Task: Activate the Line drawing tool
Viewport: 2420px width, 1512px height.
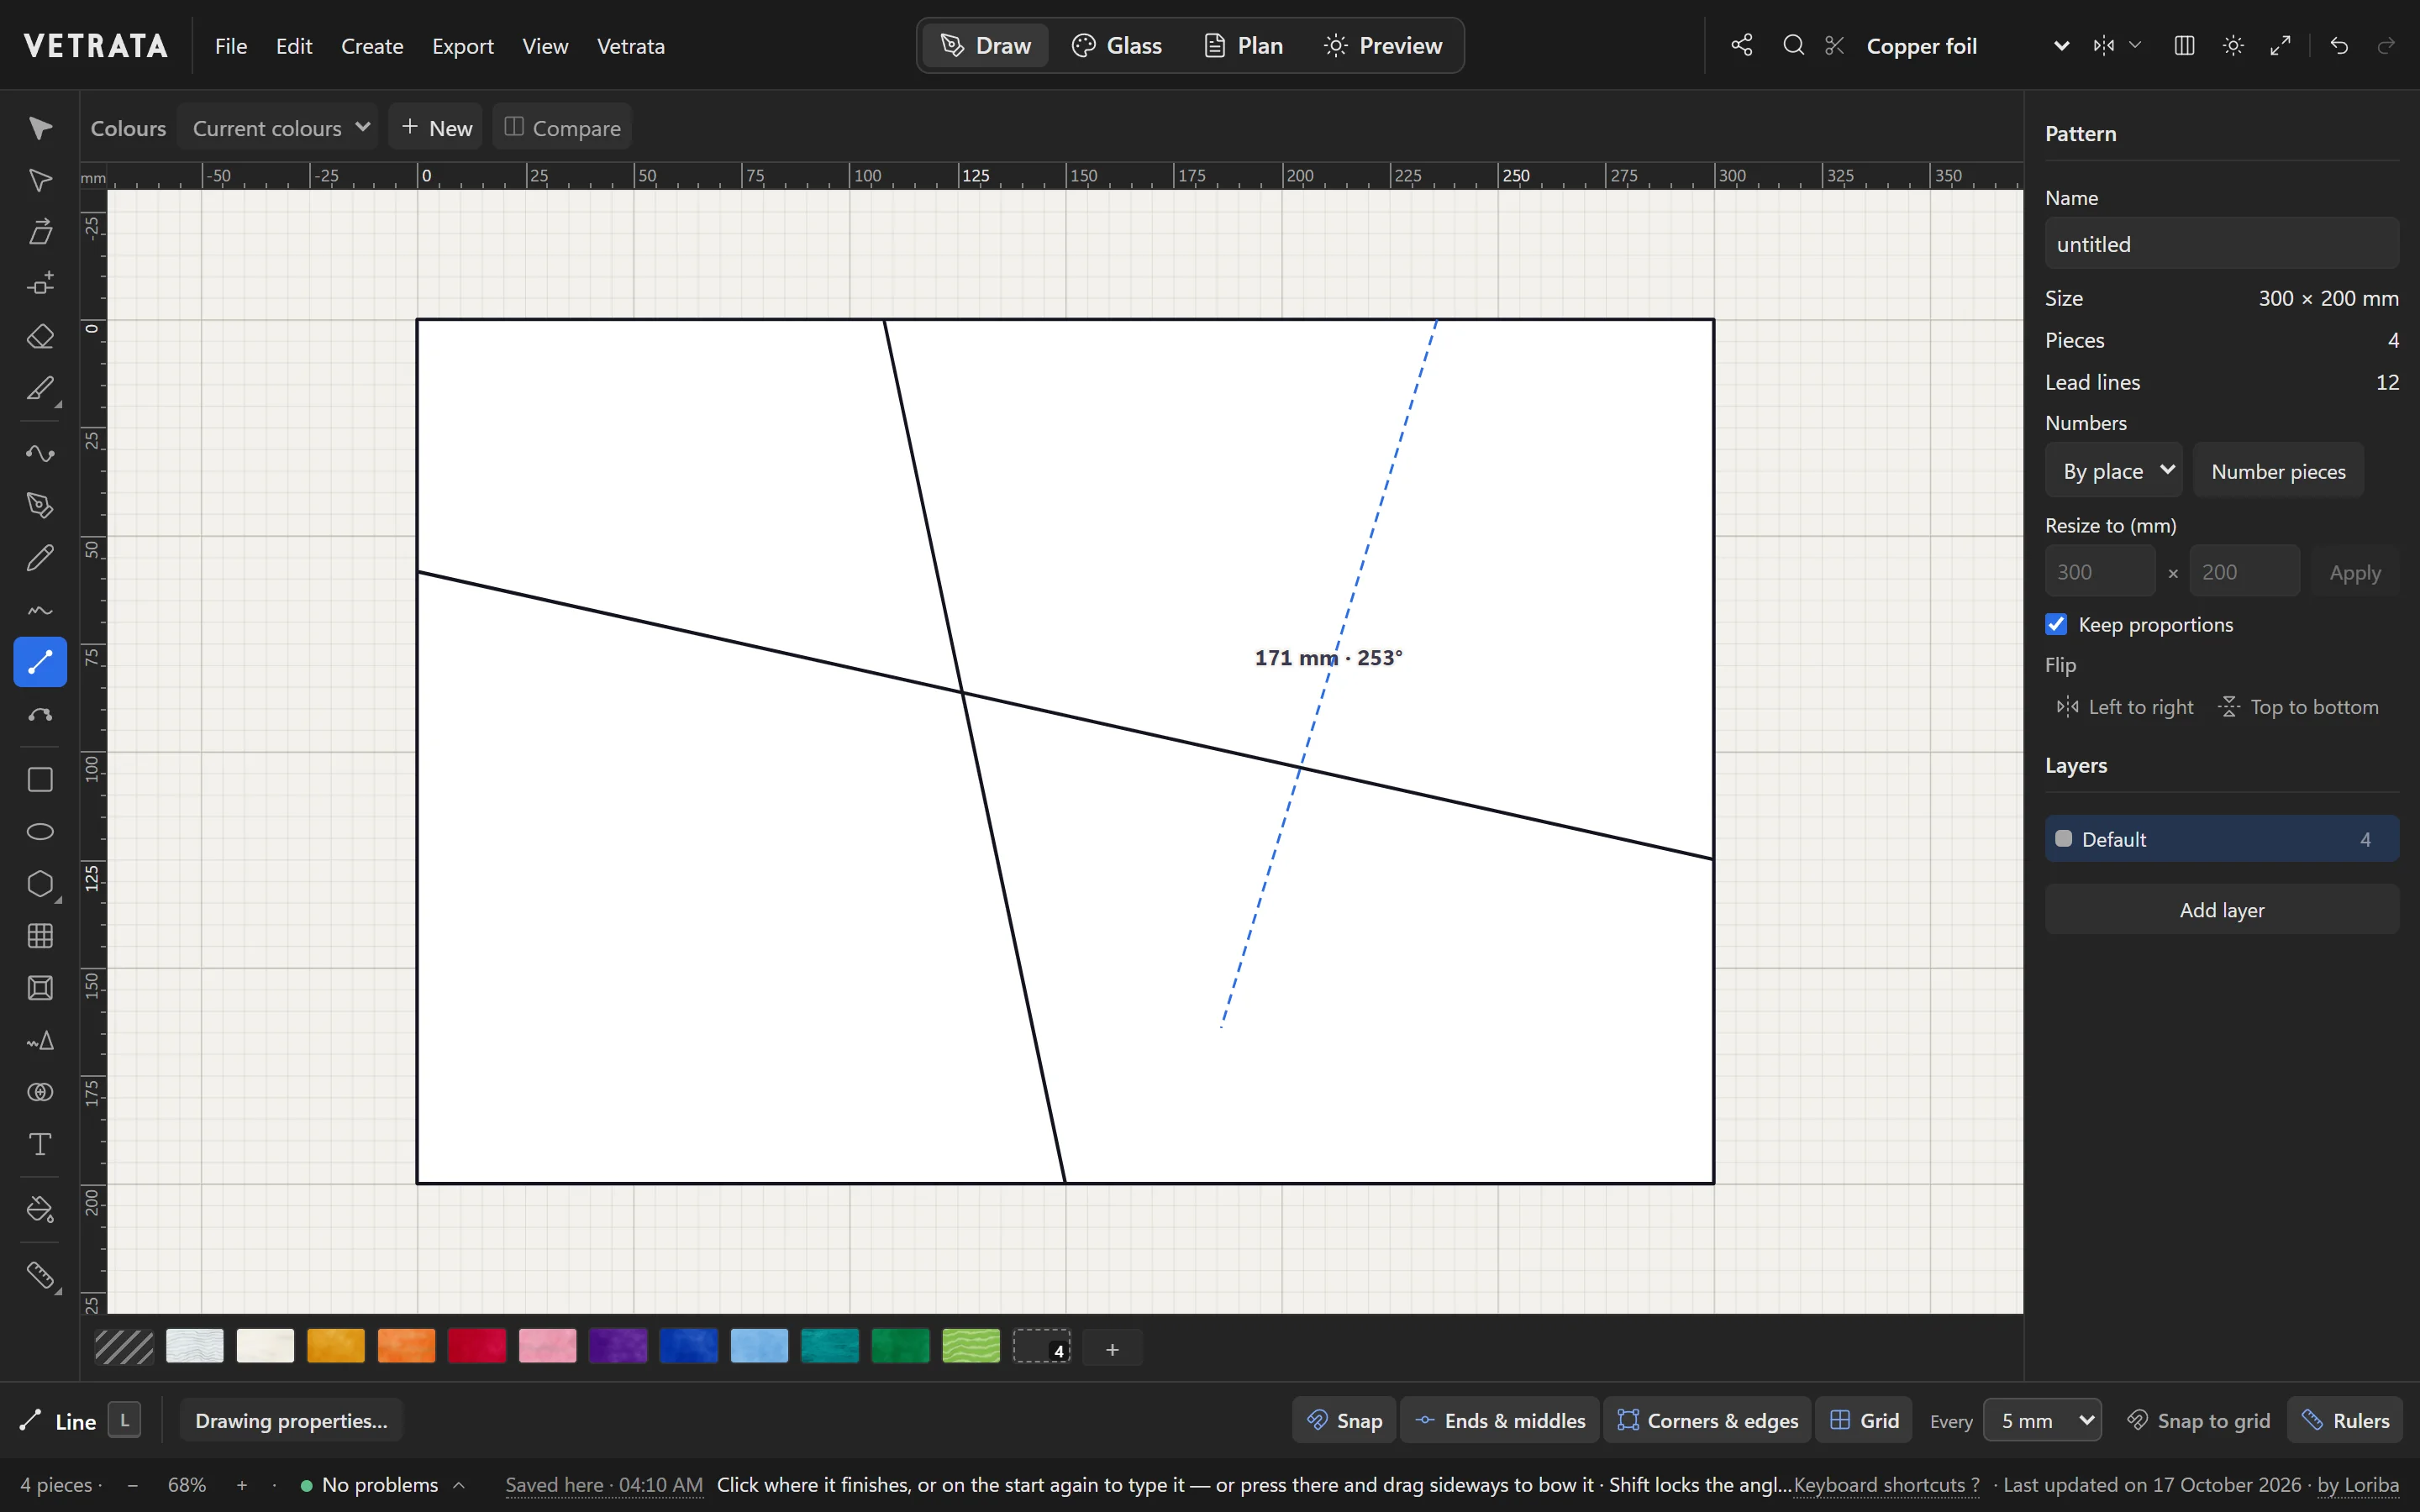Action: [40, 662]
